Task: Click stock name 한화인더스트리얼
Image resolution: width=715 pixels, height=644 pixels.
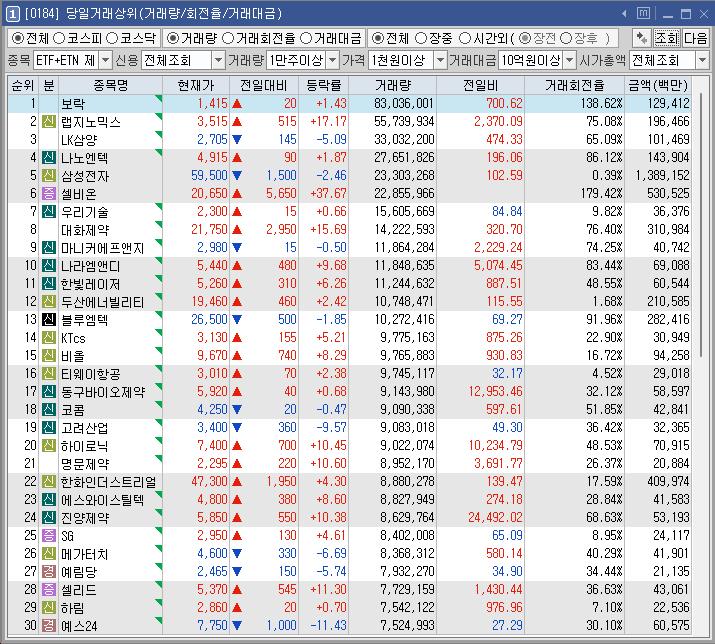Action: pos(109,482)
